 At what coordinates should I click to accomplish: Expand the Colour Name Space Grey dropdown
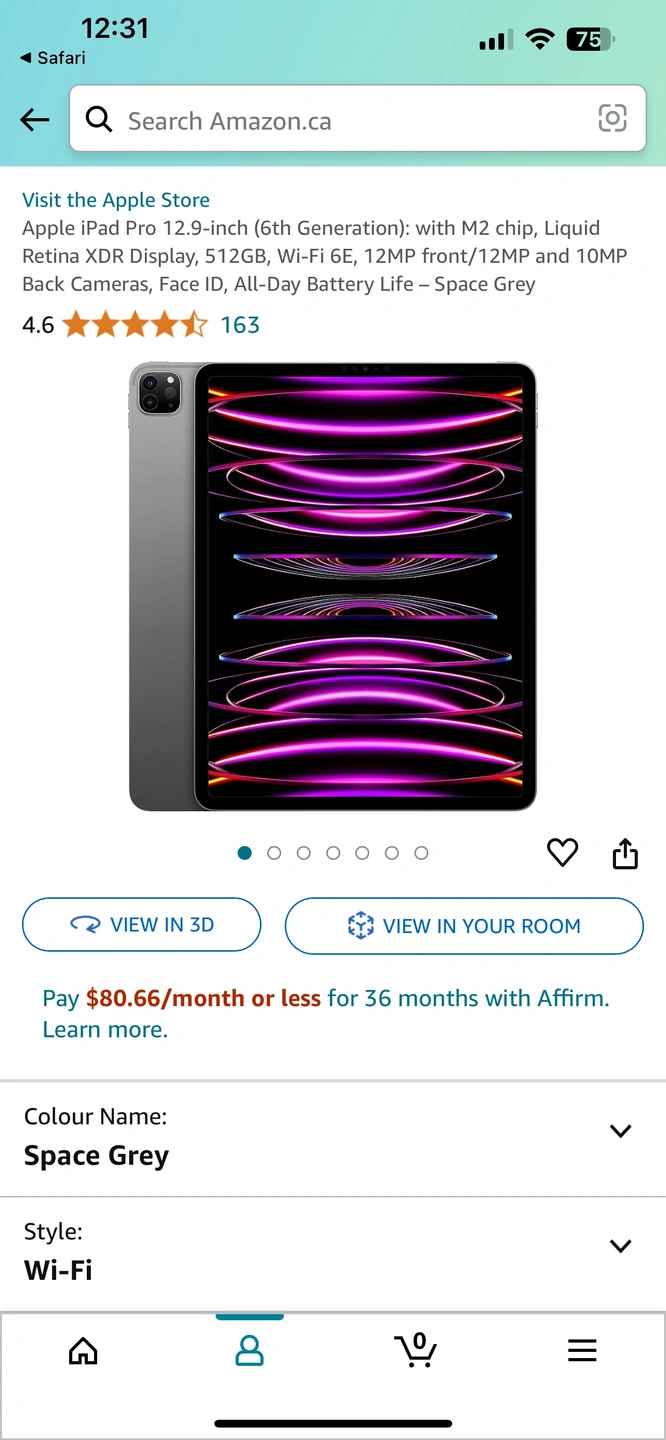333,1138
